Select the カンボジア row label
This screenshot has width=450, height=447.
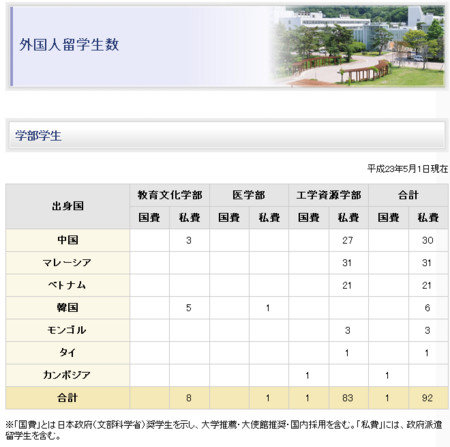click(x=67, y=375)
